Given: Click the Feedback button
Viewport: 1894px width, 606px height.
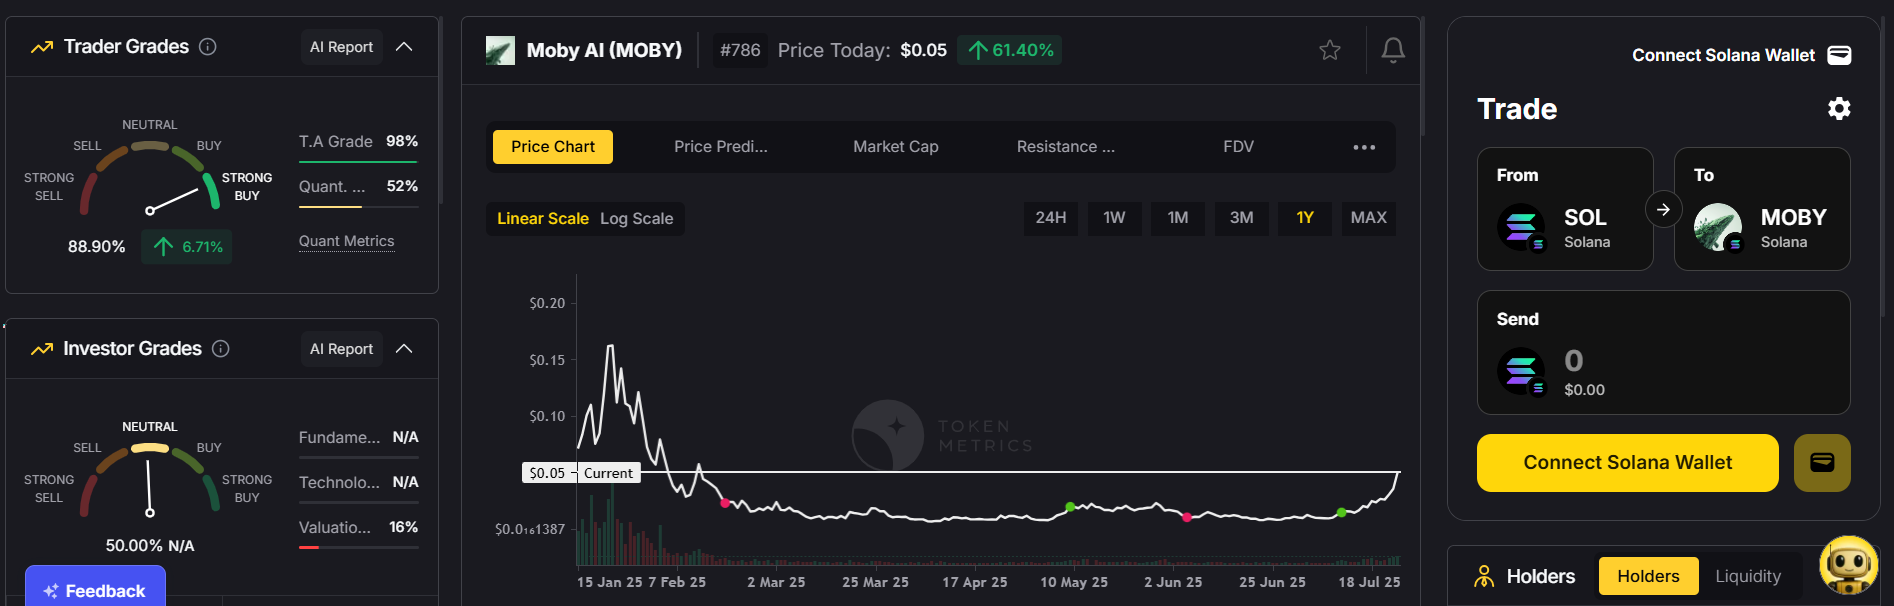Looking at the screenshot, I should (x=95, y=588).
